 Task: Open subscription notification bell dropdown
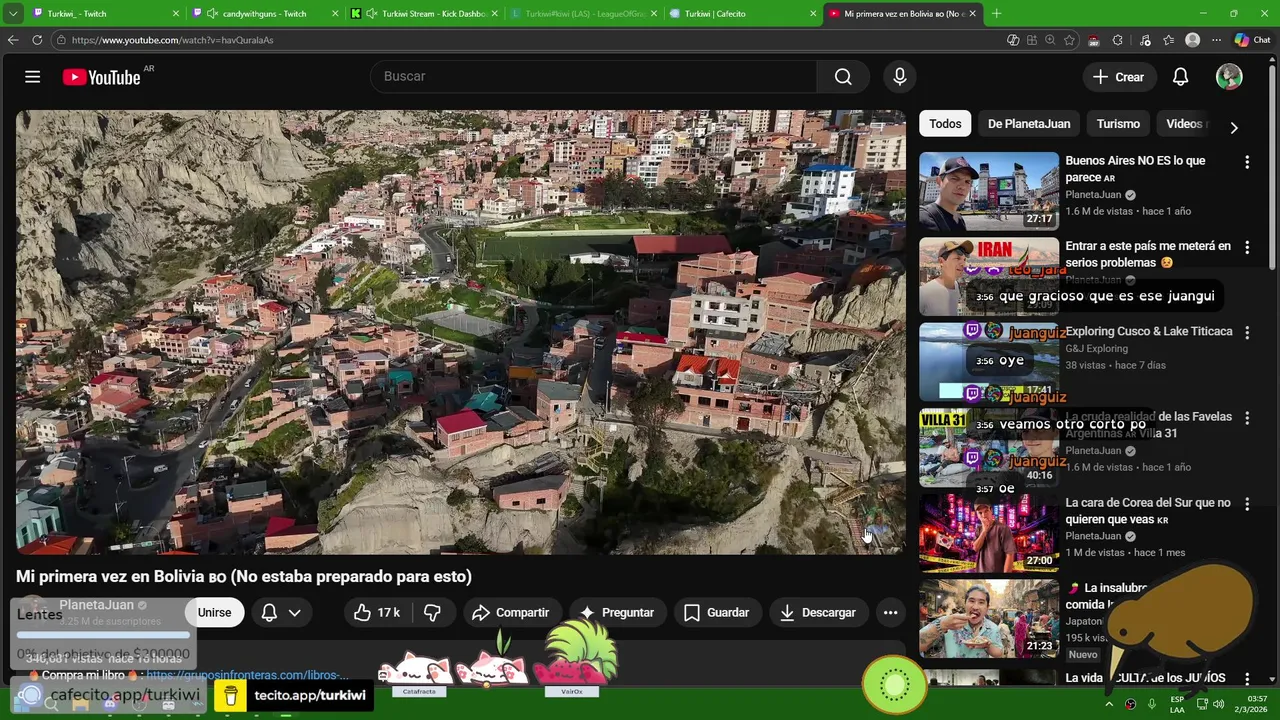click(281, 612)
